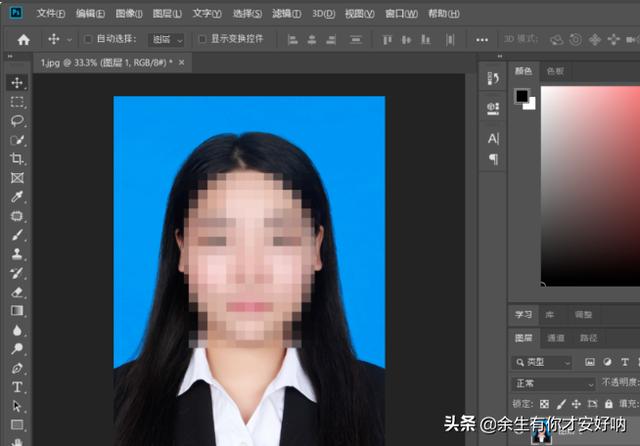Screen dimensions: 640x446
Task: Select the Horizontal Type tool
Action: (x=17, y=387)
